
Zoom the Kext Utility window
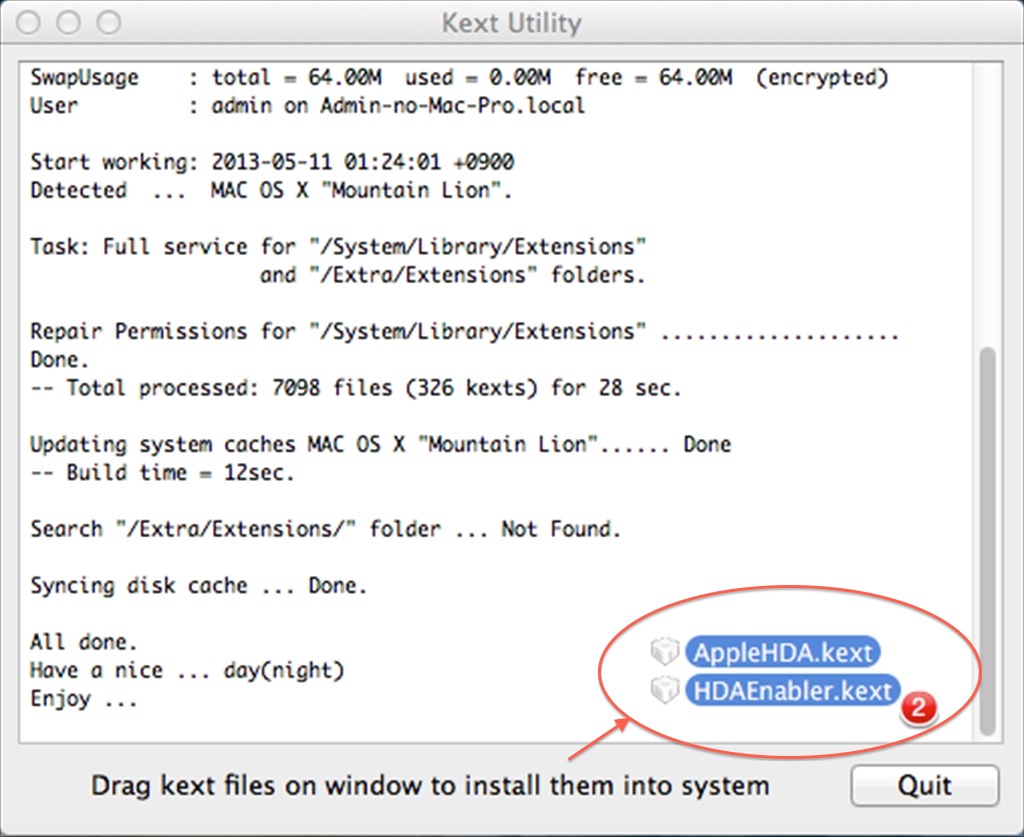[x=109, y=22]
